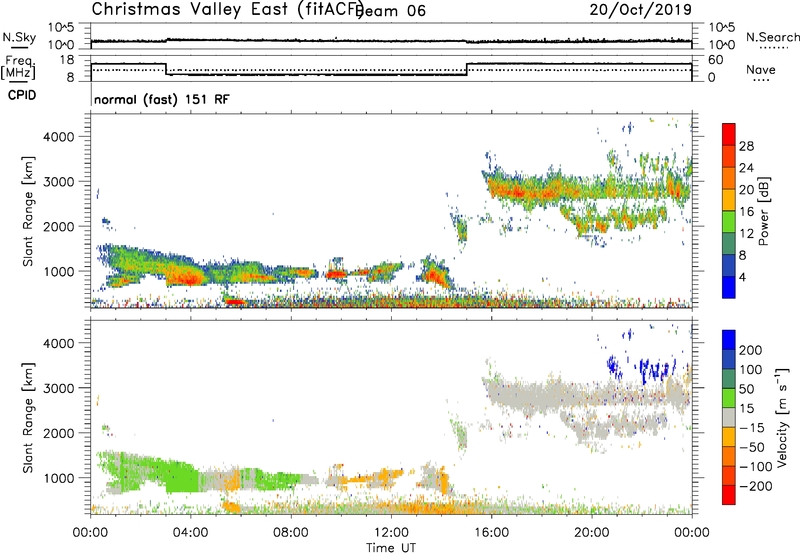This screenshot has height=554, width=800.
Task: Click the '08:00' time tick label
Action: tap(291, 533)
